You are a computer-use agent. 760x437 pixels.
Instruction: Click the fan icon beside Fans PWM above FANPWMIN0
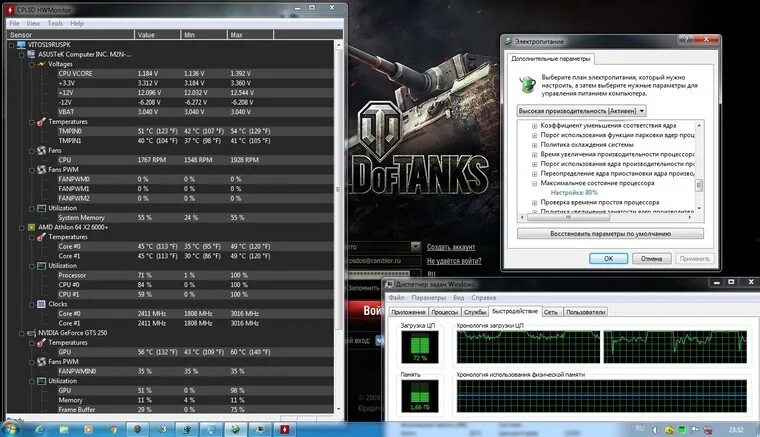[41, 361]
